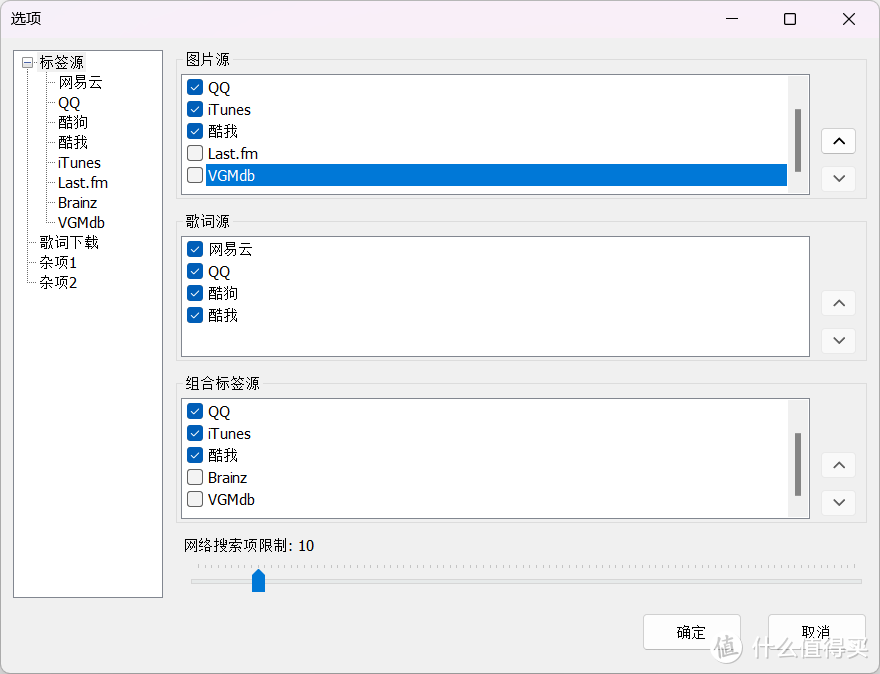Image resolution: width=880 pixels, height=674 pixels.
Task: Disable 网易云 in the 歌词源 list
Action: pos(194,249)
